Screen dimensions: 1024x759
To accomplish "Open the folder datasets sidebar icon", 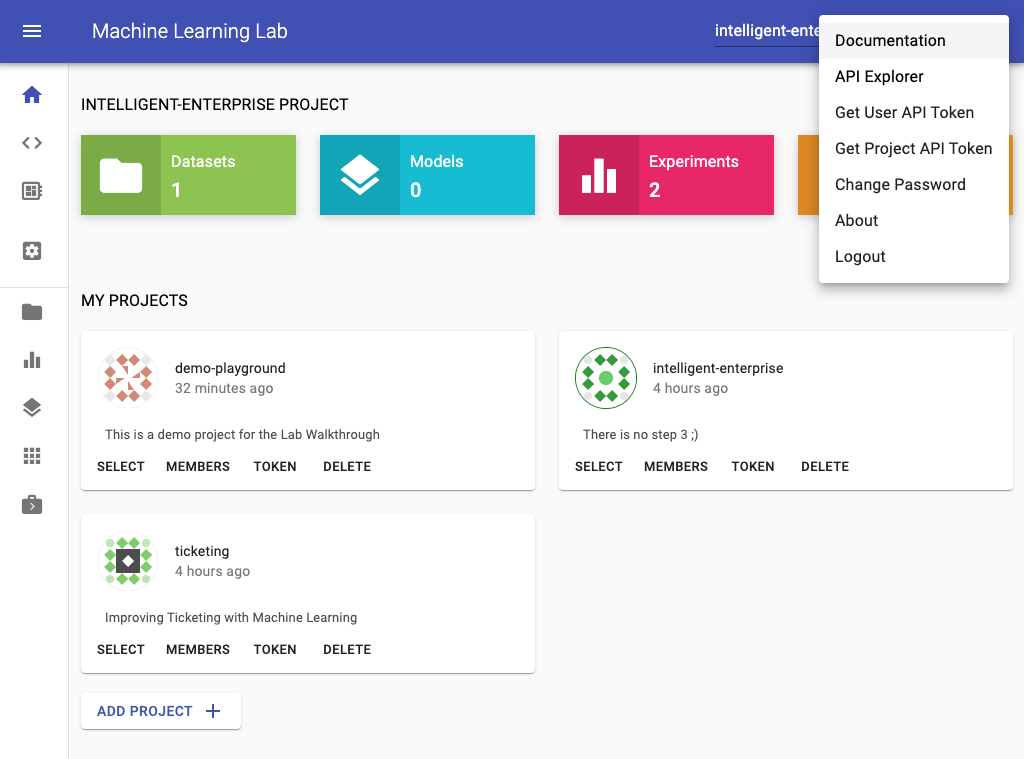I will [32, 312].
